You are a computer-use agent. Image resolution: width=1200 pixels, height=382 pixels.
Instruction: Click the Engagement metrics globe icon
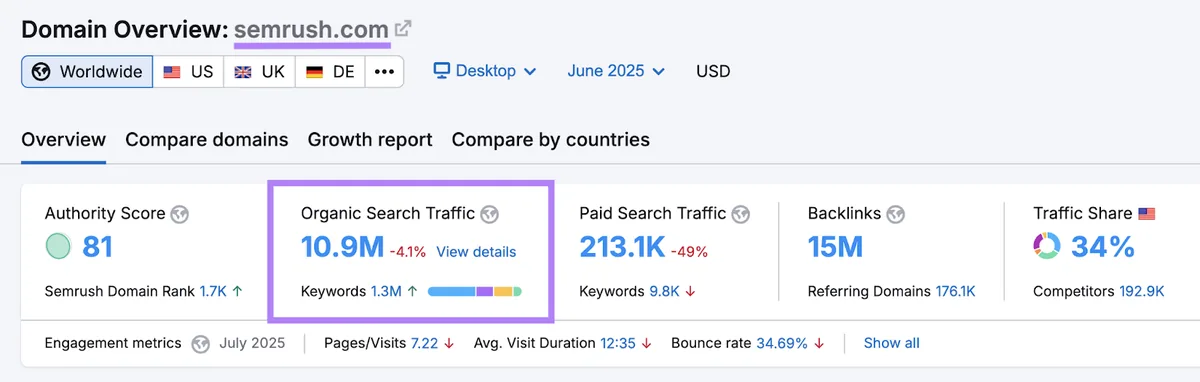pyautogui.click(x=201, y=343)
